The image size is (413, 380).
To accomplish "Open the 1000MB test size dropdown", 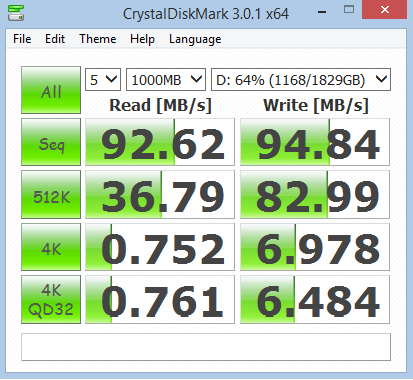I will click(166, 80).
